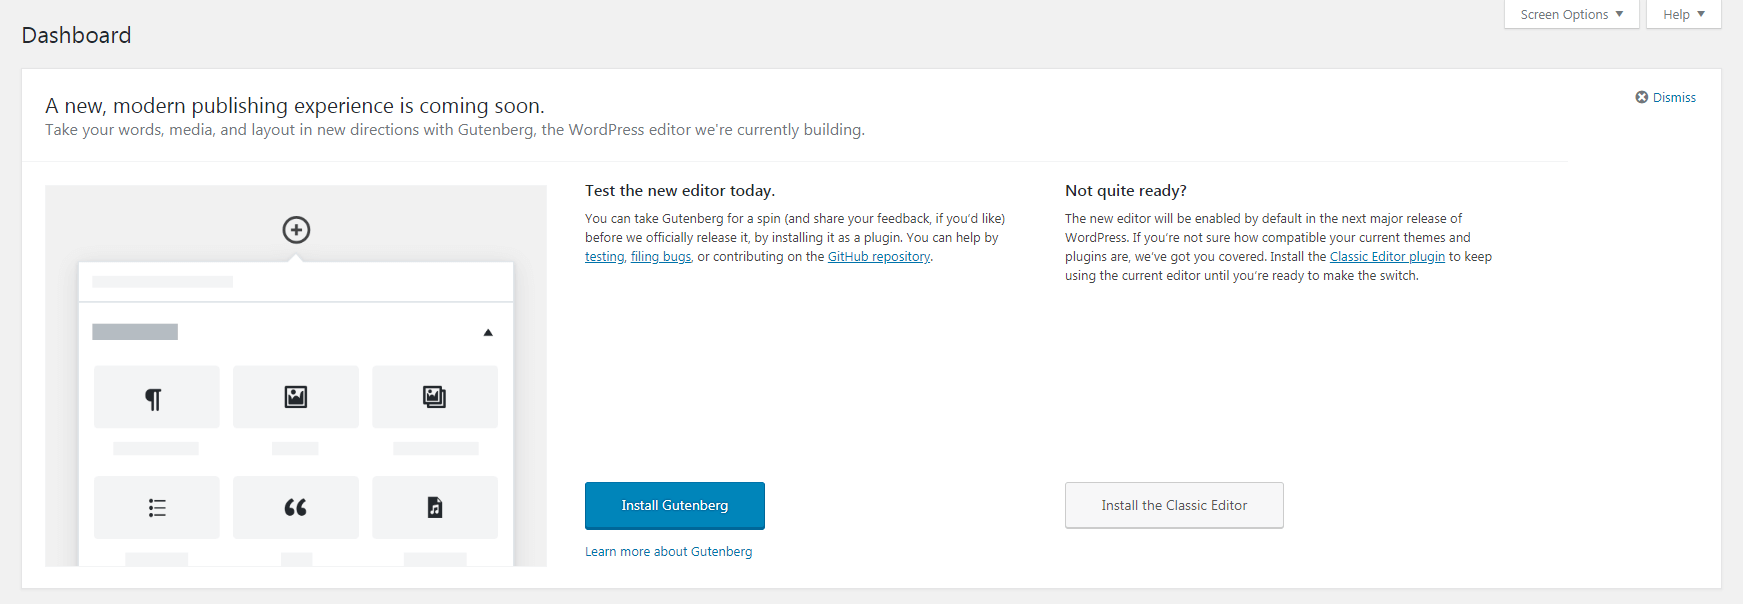Image resolution: width=1743 pixels, height=604 pixels.
Task: Click the 'Not quite ready?' heading
Action: [x=1126, y=191]
